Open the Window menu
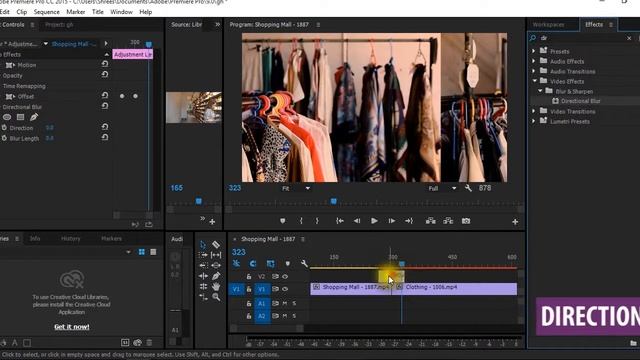The height and width of the screenshot is (360, 640). 121,12
